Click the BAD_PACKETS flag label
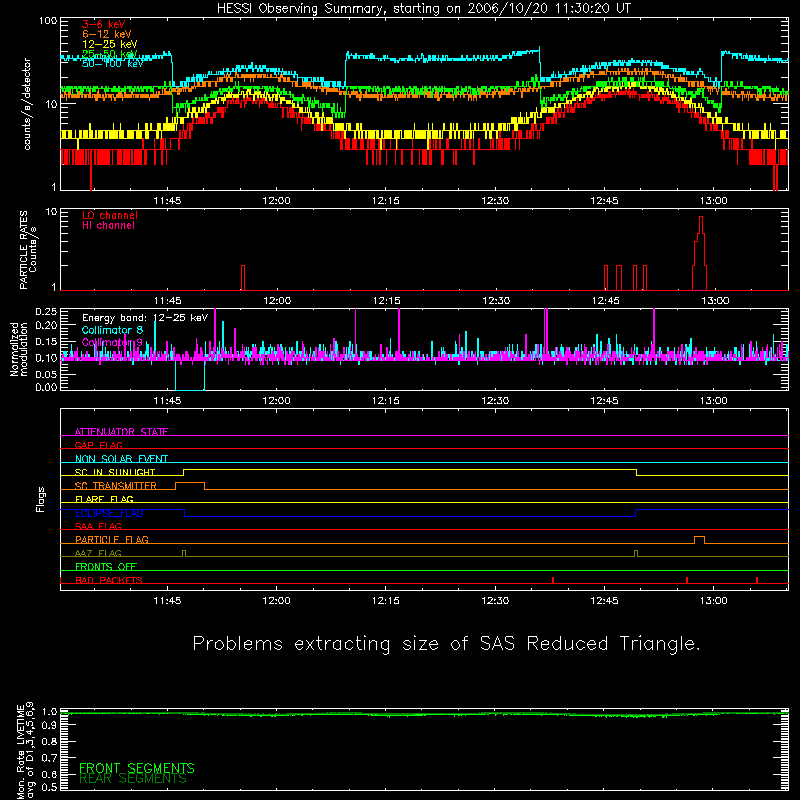Screen dimensions: 800x800 (x=109, y=580)
